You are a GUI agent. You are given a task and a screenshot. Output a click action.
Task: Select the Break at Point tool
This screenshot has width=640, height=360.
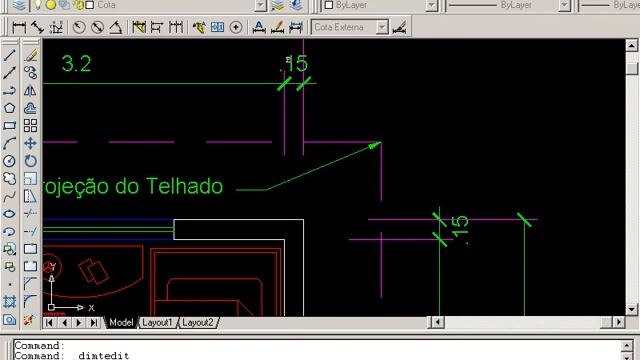(30, 249)
